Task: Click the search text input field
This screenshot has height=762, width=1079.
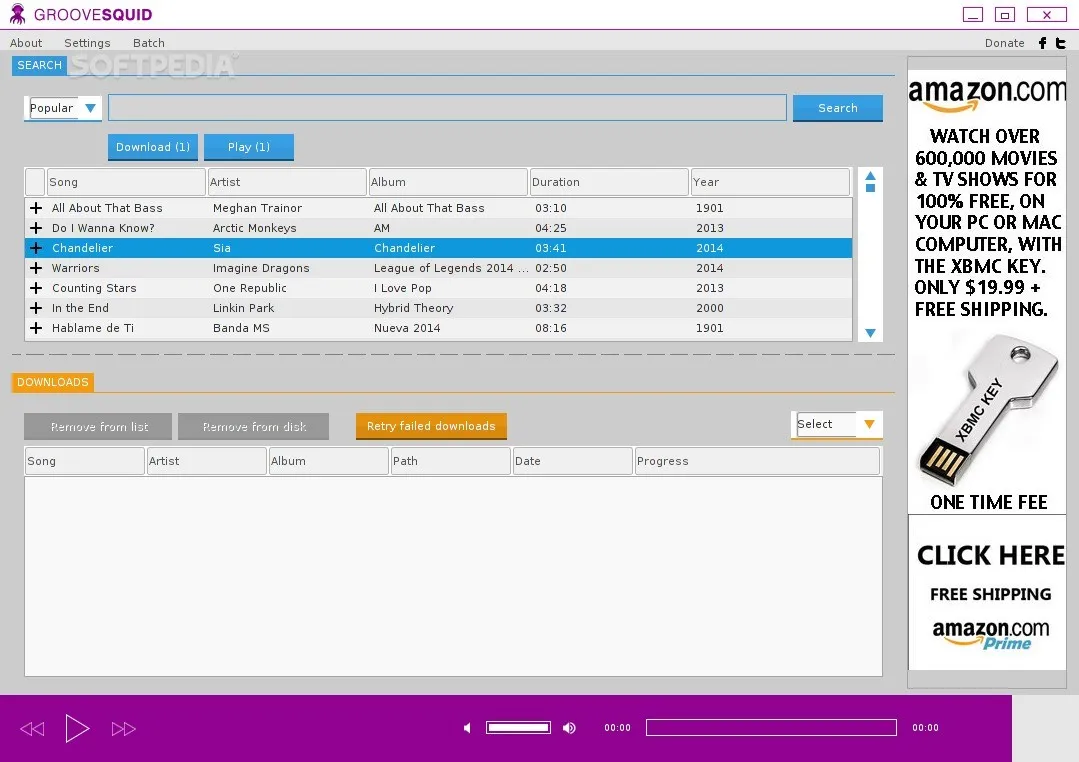Action: tap(447, 108)
